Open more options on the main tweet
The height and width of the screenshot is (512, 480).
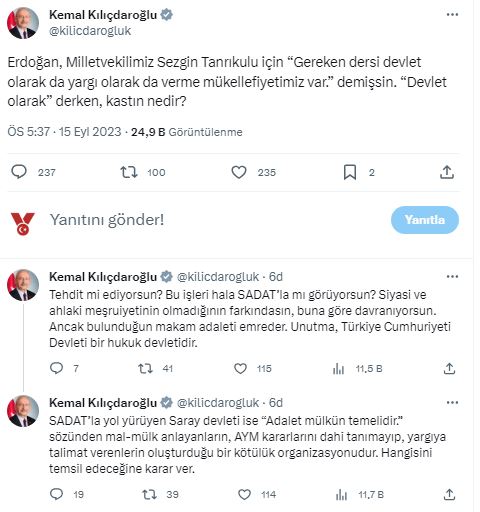452,15
